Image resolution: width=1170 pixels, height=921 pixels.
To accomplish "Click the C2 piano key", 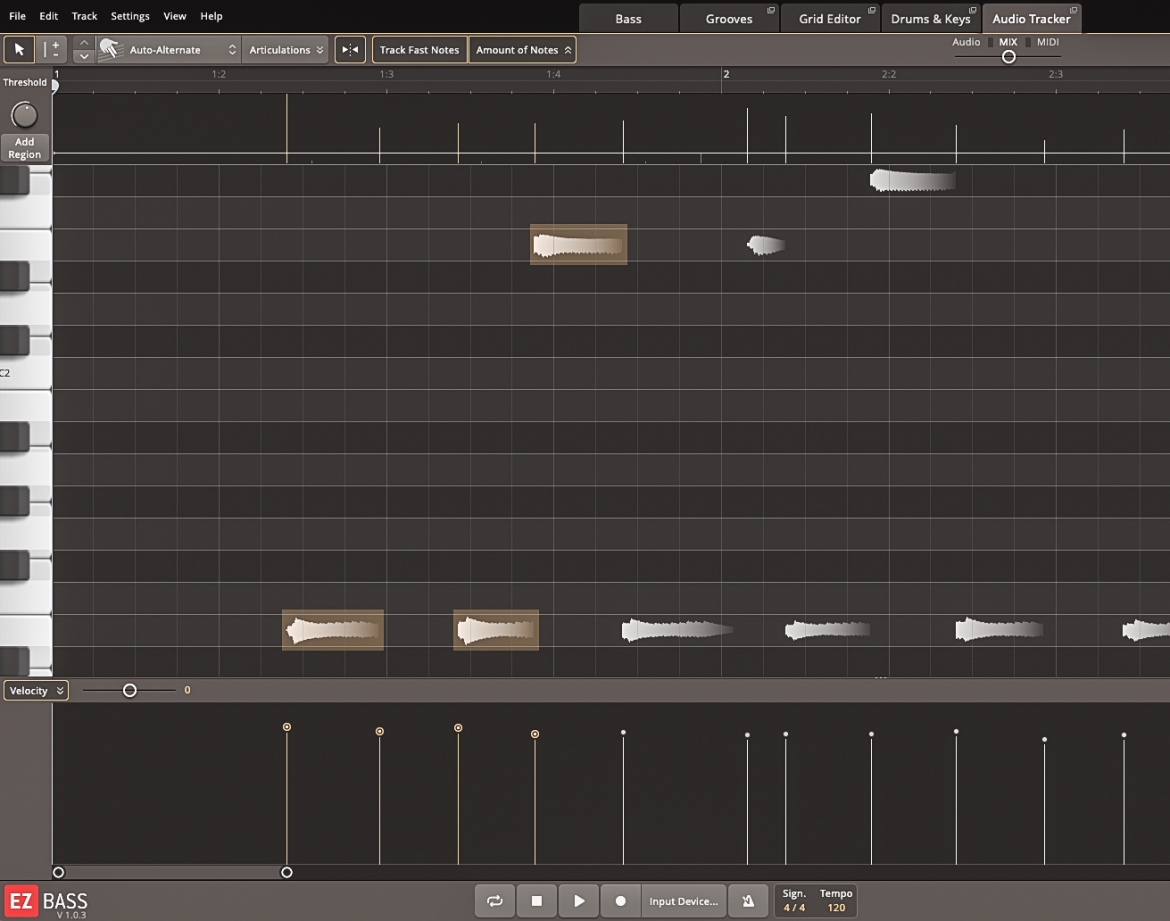I will [x=25, y=373].
